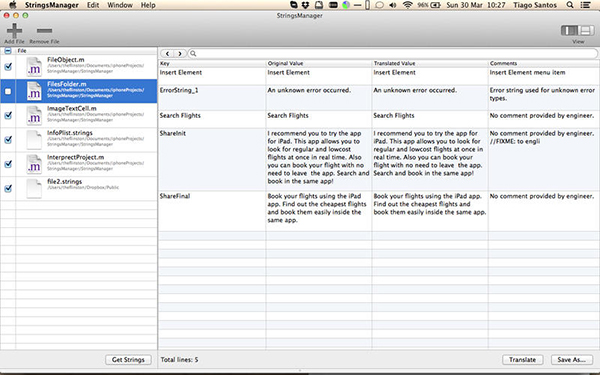Select the InfoPlist.strings file name

tap(70, 133)
